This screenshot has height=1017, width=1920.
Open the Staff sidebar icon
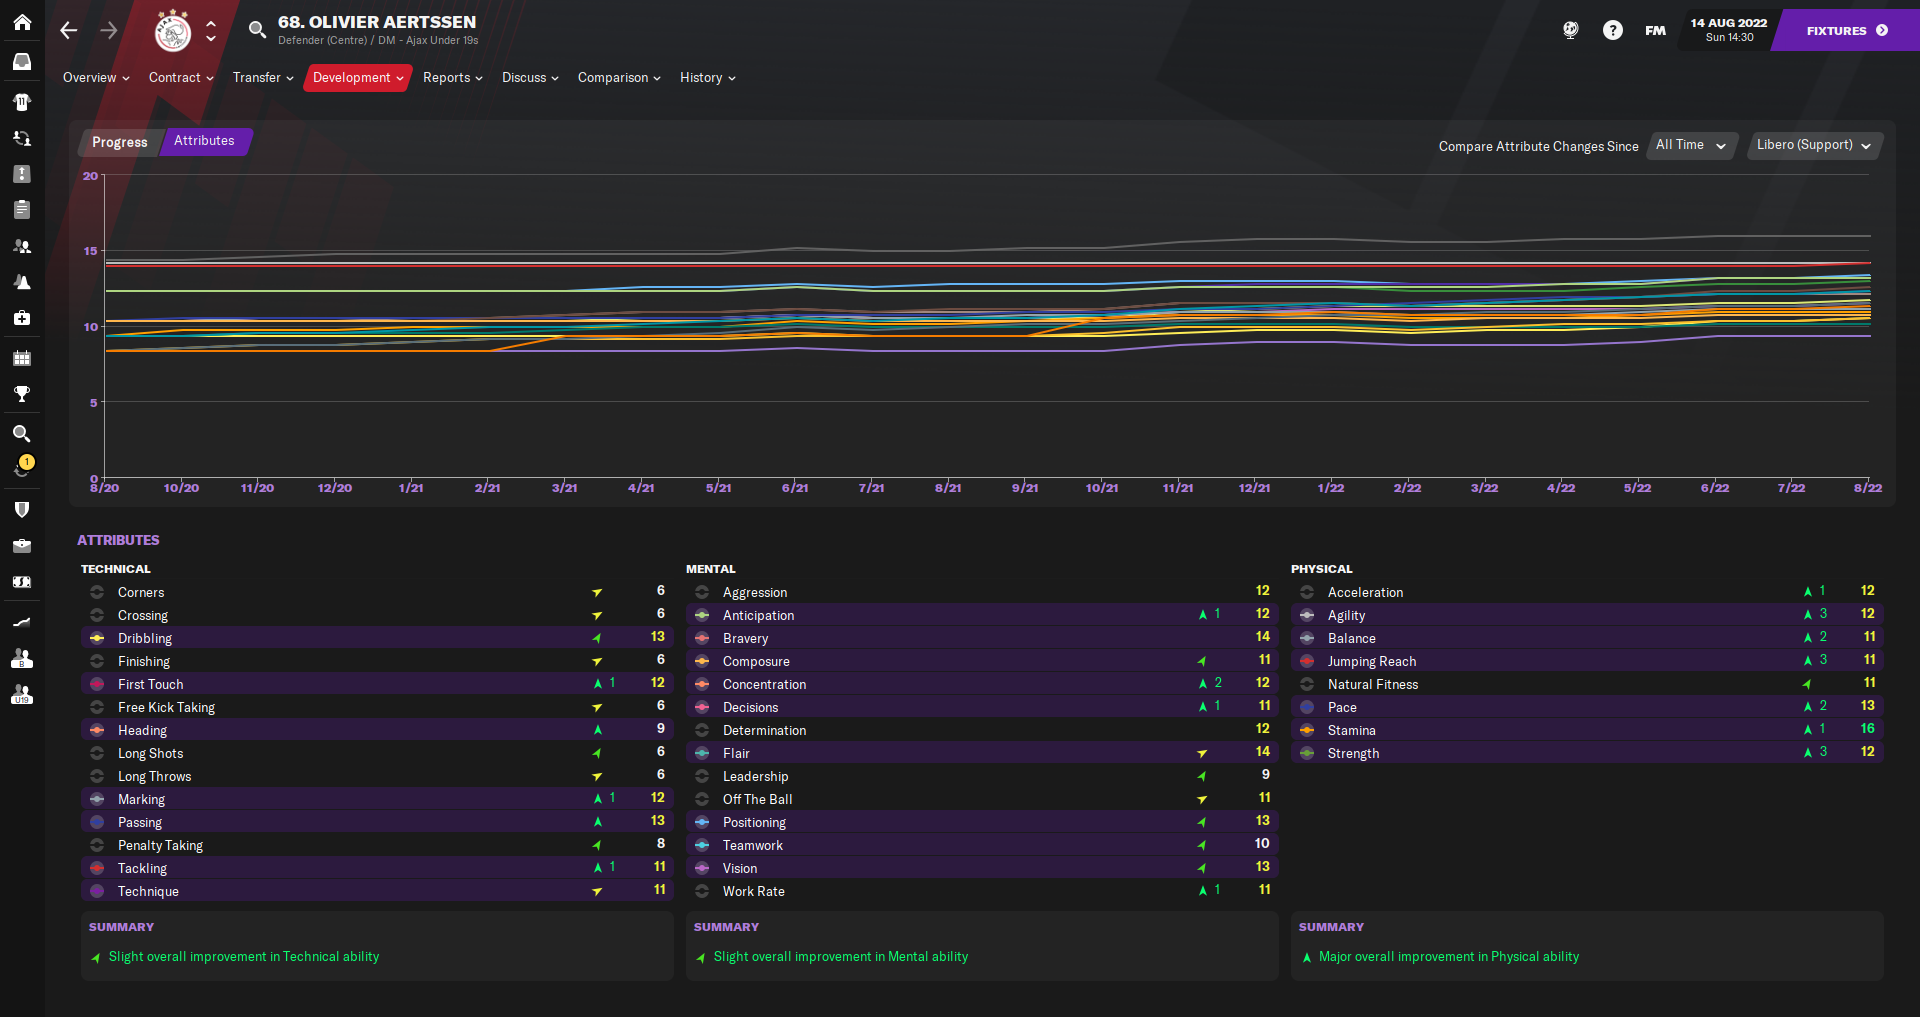click(x=22, y=246)
